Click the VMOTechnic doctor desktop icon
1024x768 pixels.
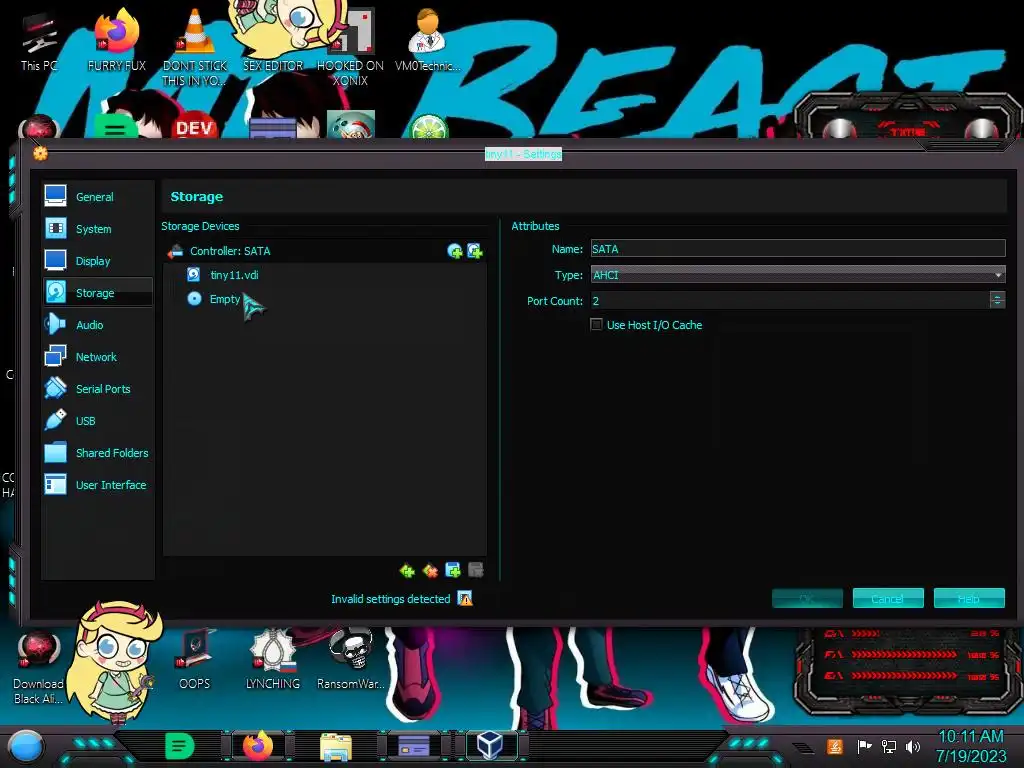click(x=428, y=40)
